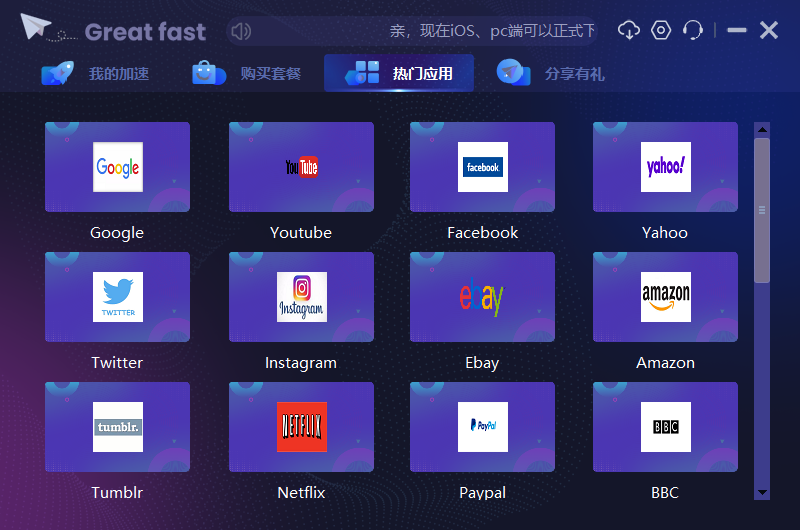
Task: Click the scrollbar up arrow
Action: tap(762, 130)
